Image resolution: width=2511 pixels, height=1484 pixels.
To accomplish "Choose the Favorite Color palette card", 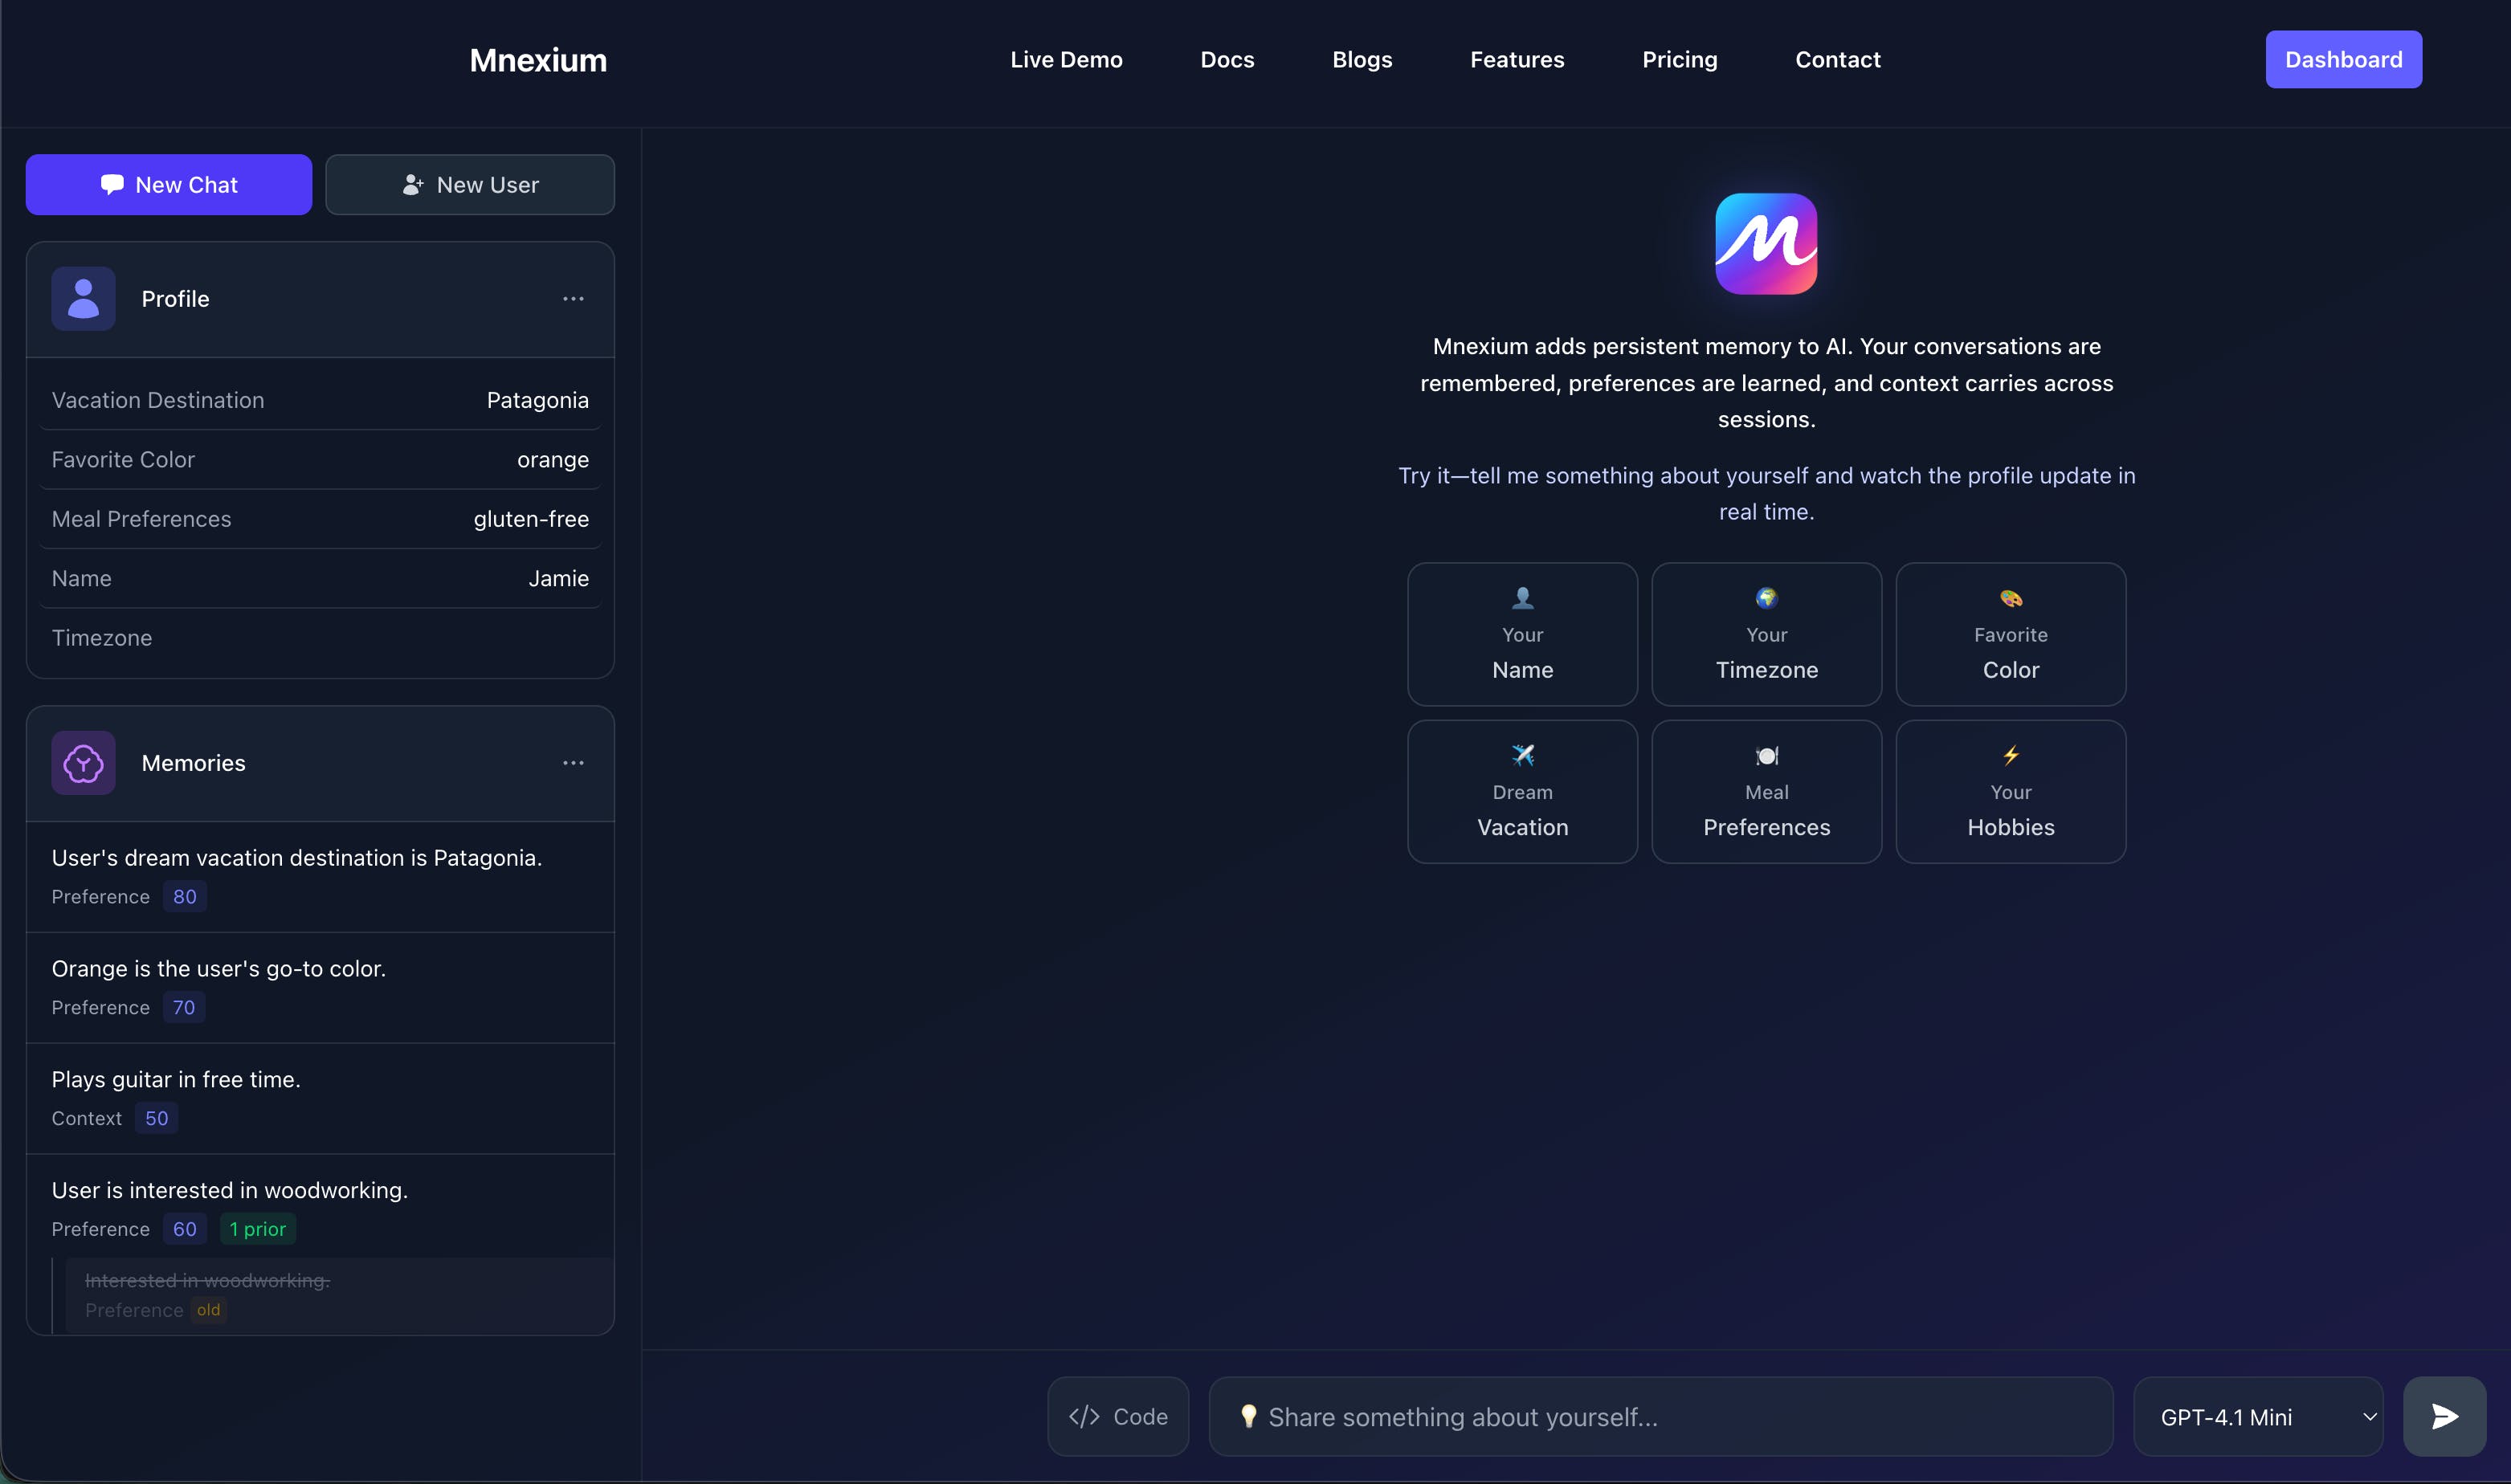I will pyautogui.click(x=2010, y=634).
